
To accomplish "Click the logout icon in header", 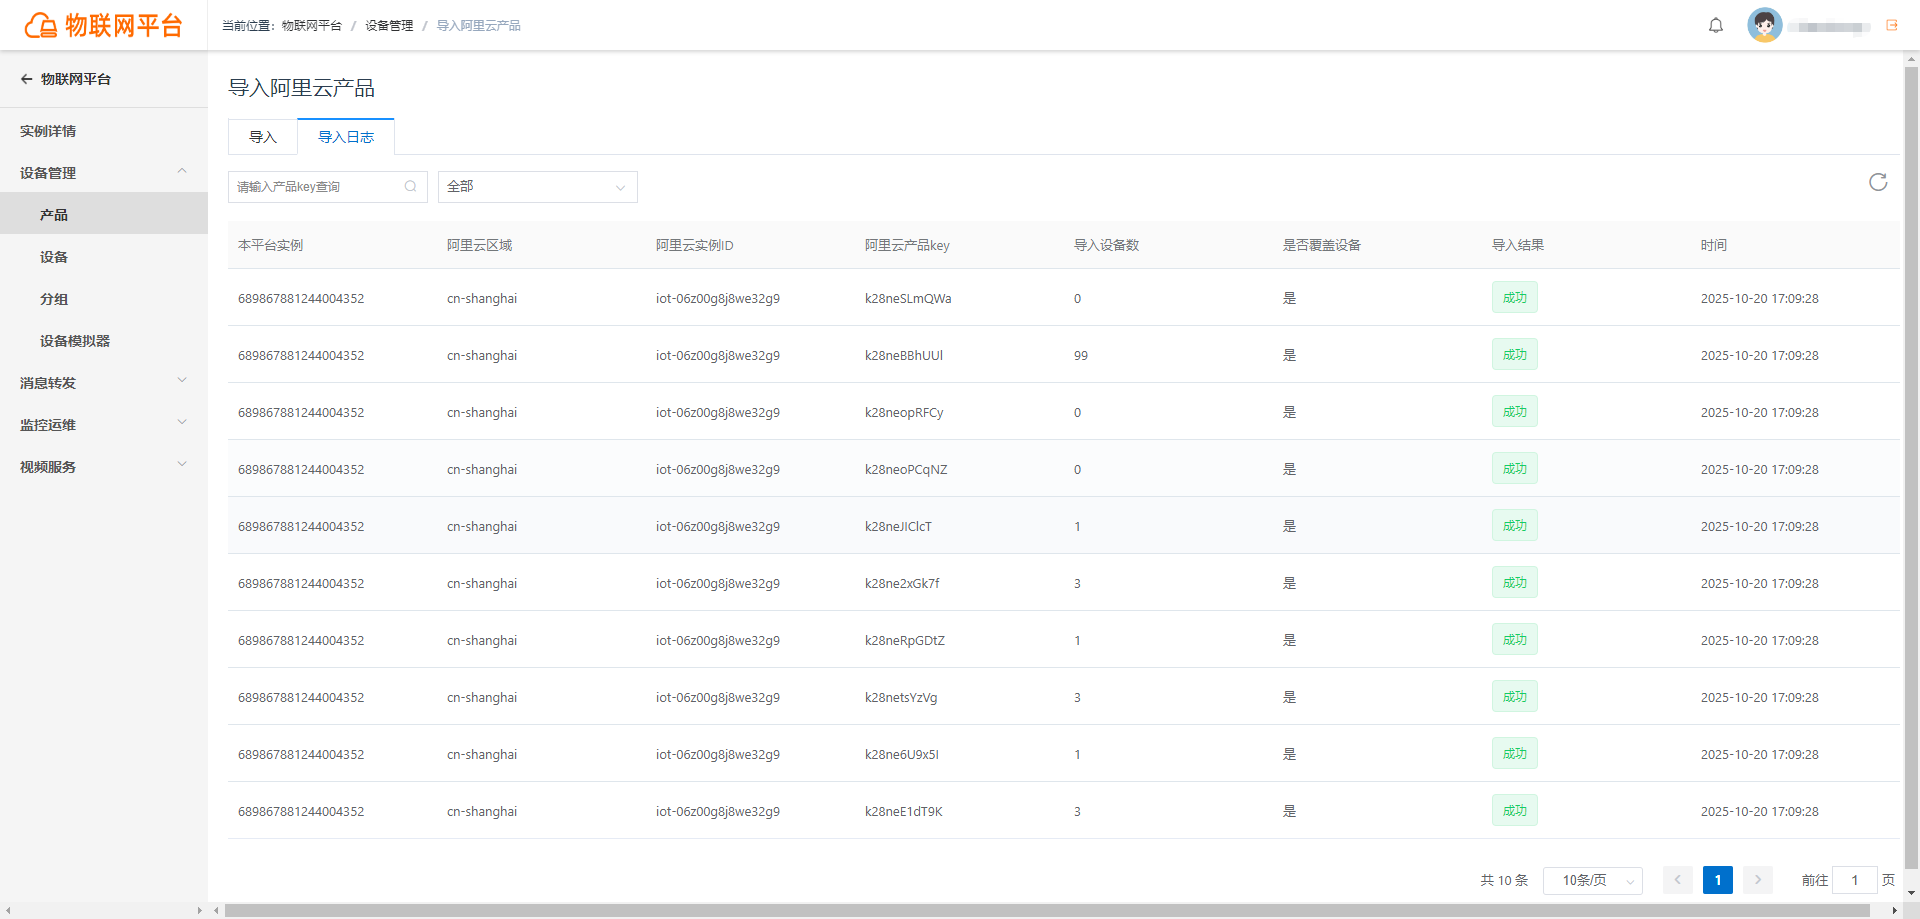I will pyautogui.click(x=1892, y=25).
